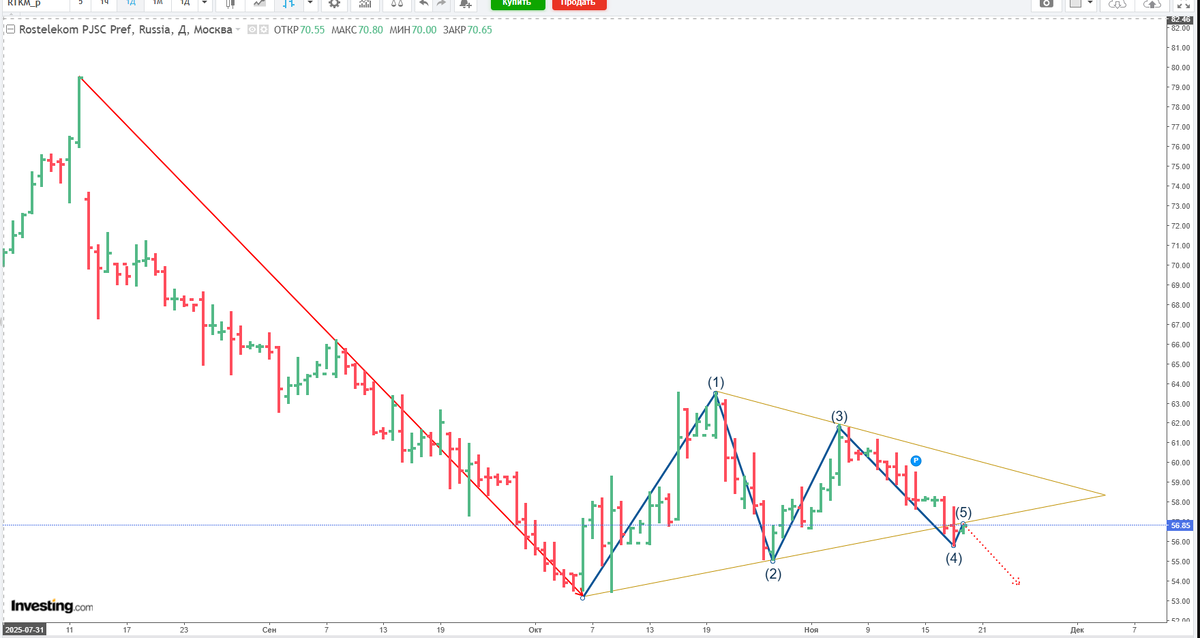Viewport: 1200px width, 638px height.
Task: Click ОТКР value 70.55
Action: coord(310,30)
